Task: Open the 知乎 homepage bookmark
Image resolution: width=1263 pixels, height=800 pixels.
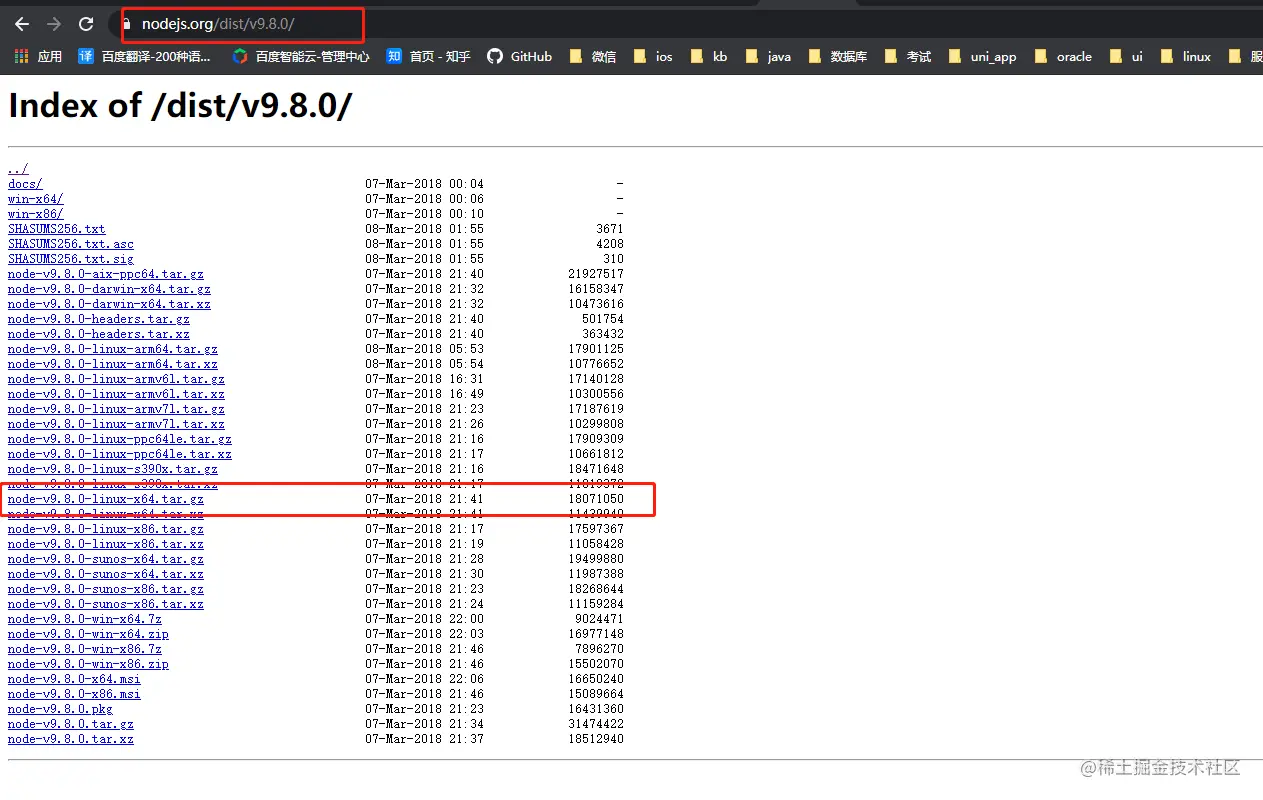Action: pos(429,57)
